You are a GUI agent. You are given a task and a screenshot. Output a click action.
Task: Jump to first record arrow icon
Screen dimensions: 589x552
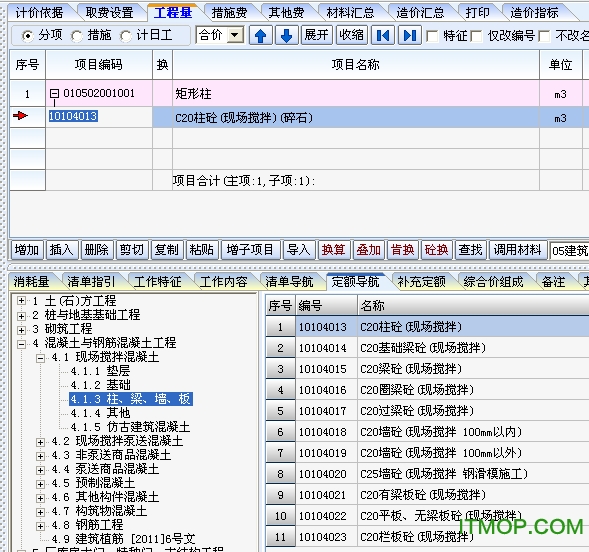pyautogui.click(x=383, y=36)
